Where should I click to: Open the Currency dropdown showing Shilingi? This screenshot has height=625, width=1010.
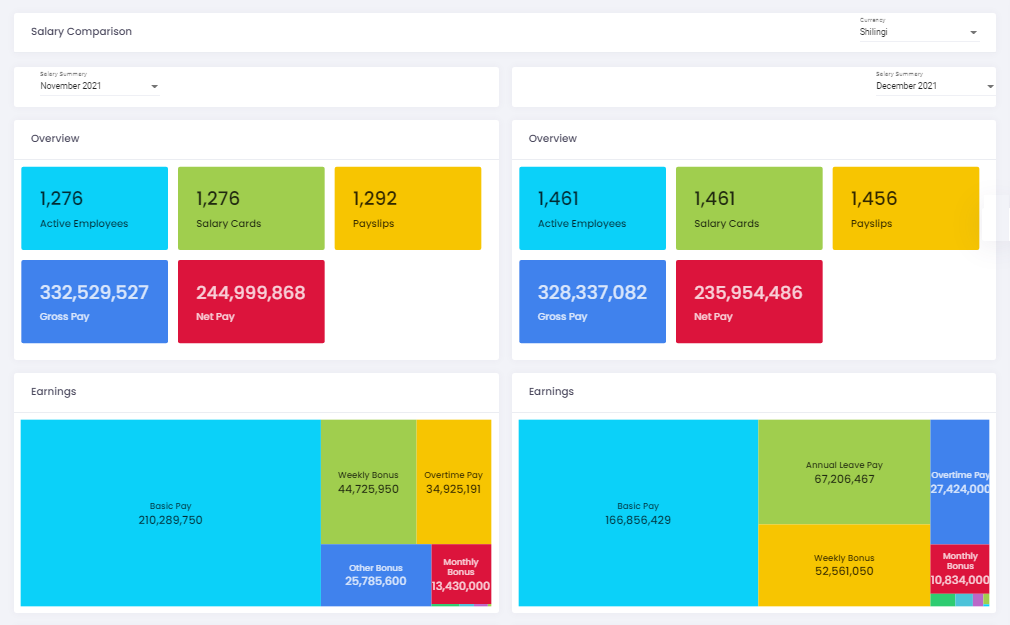click(x=919, y=32)
